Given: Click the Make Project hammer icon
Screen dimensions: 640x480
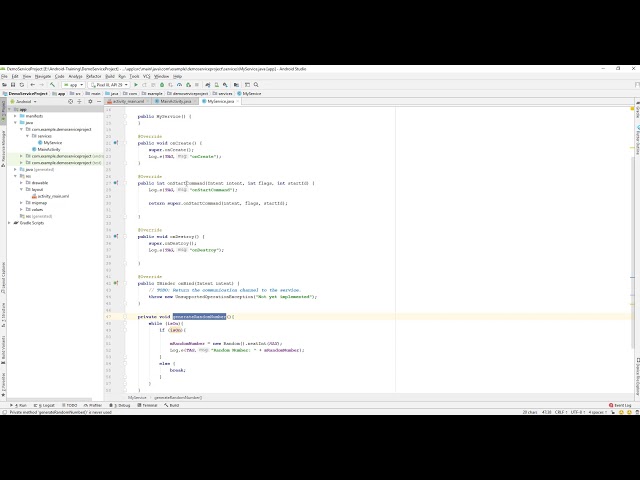Looking at the screenshot, I should click(x=52, y=85).
